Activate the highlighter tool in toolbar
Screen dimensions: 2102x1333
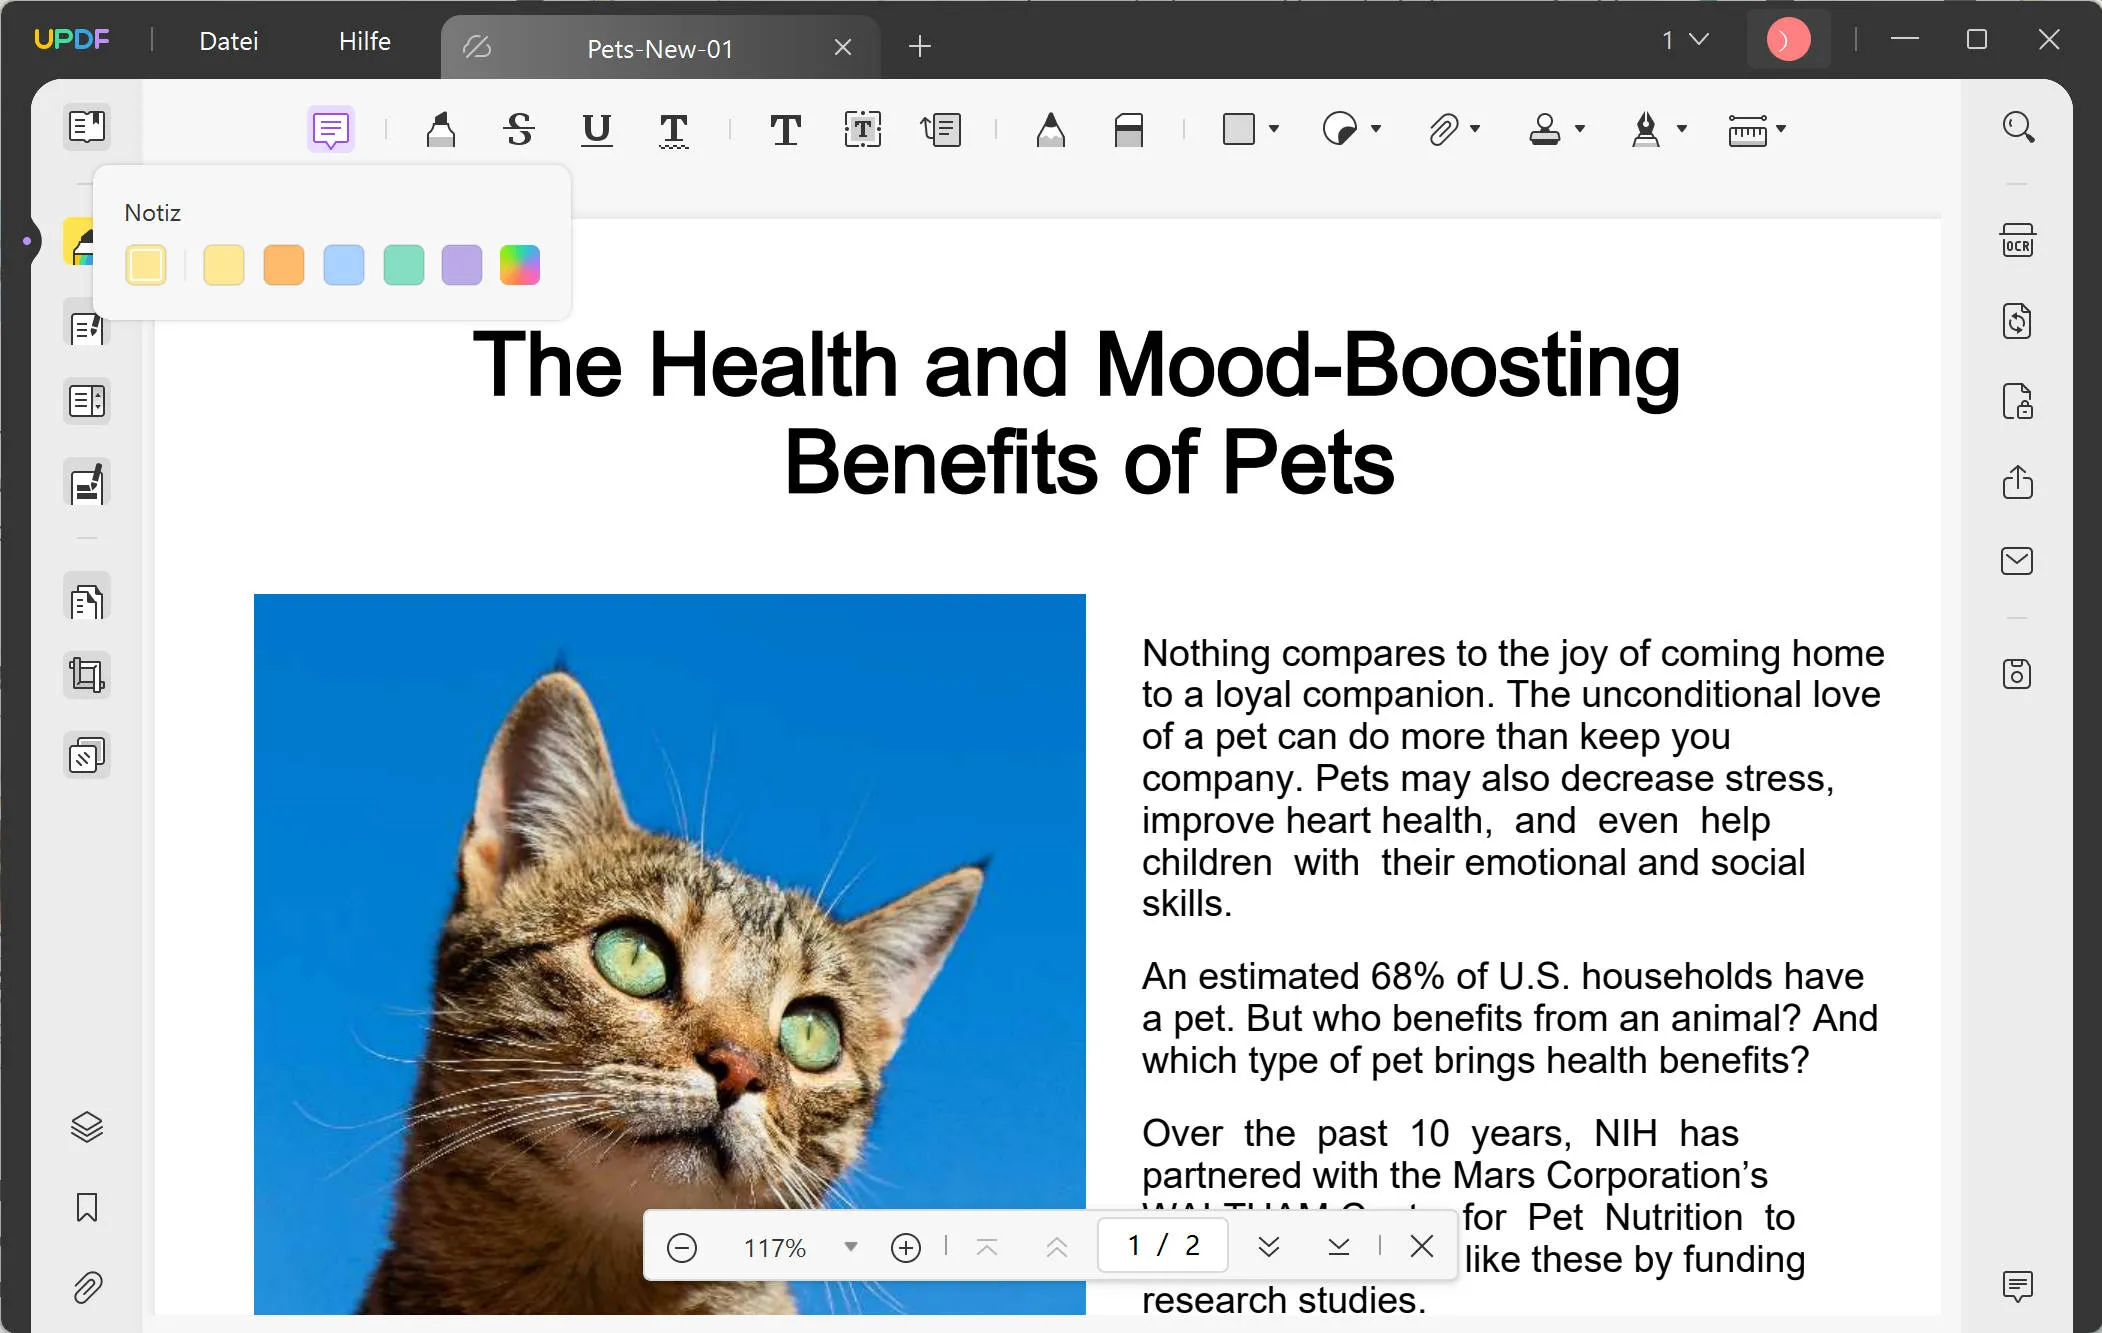pos(440,130)
